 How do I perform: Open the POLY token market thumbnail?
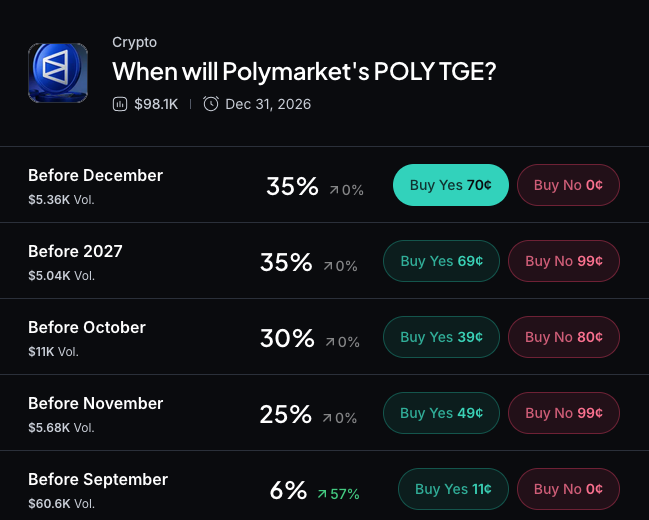click(58, 73)
